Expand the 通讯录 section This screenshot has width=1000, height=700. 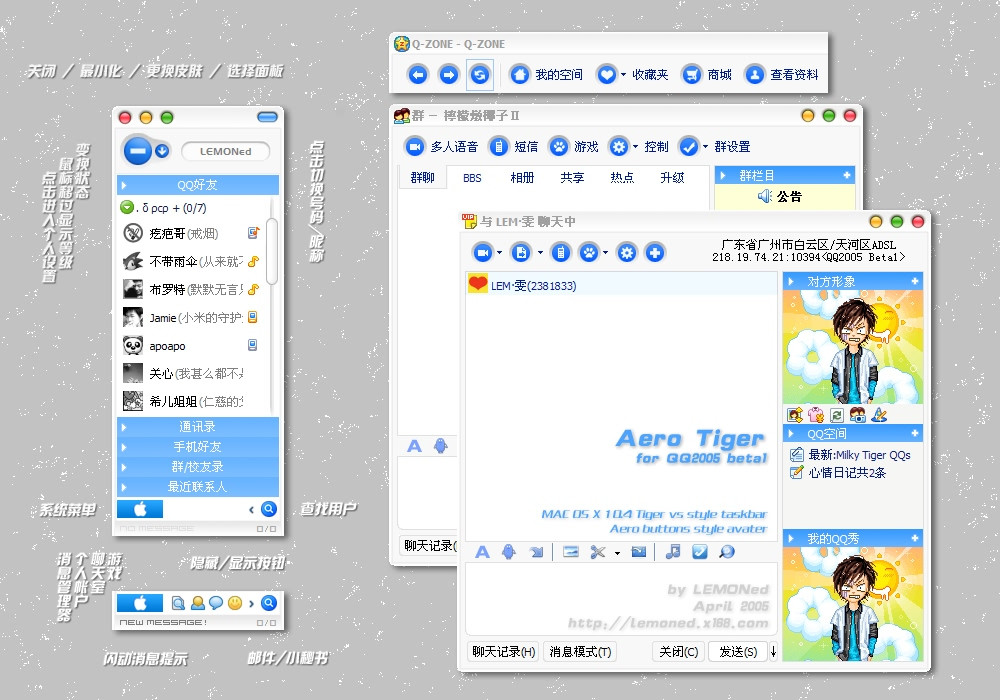point(198,427)
